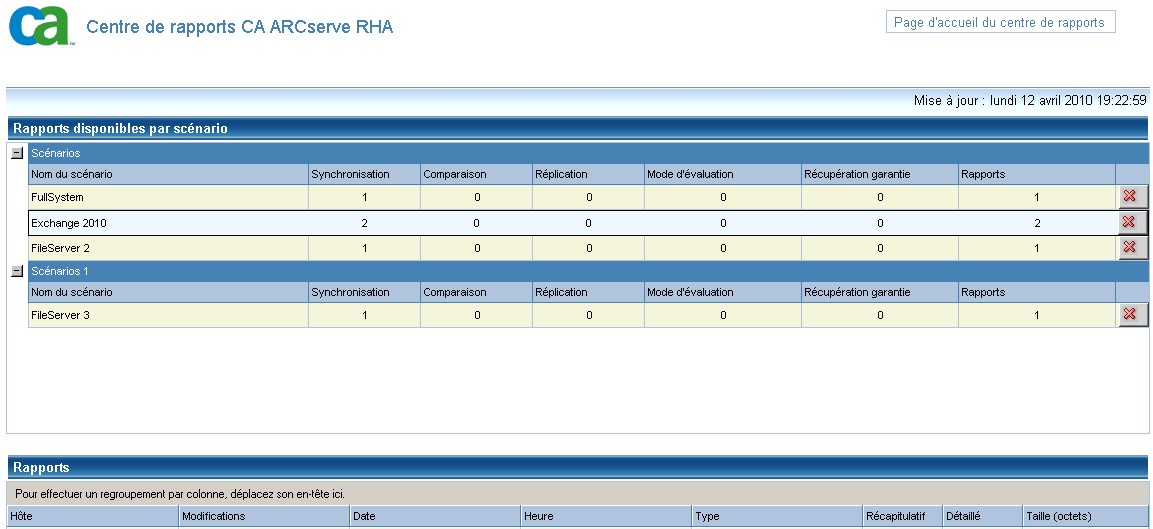The image size is (1153, 529).
Task: Click Récupération garantie header in Scénarios group
Action: (880, 174)
